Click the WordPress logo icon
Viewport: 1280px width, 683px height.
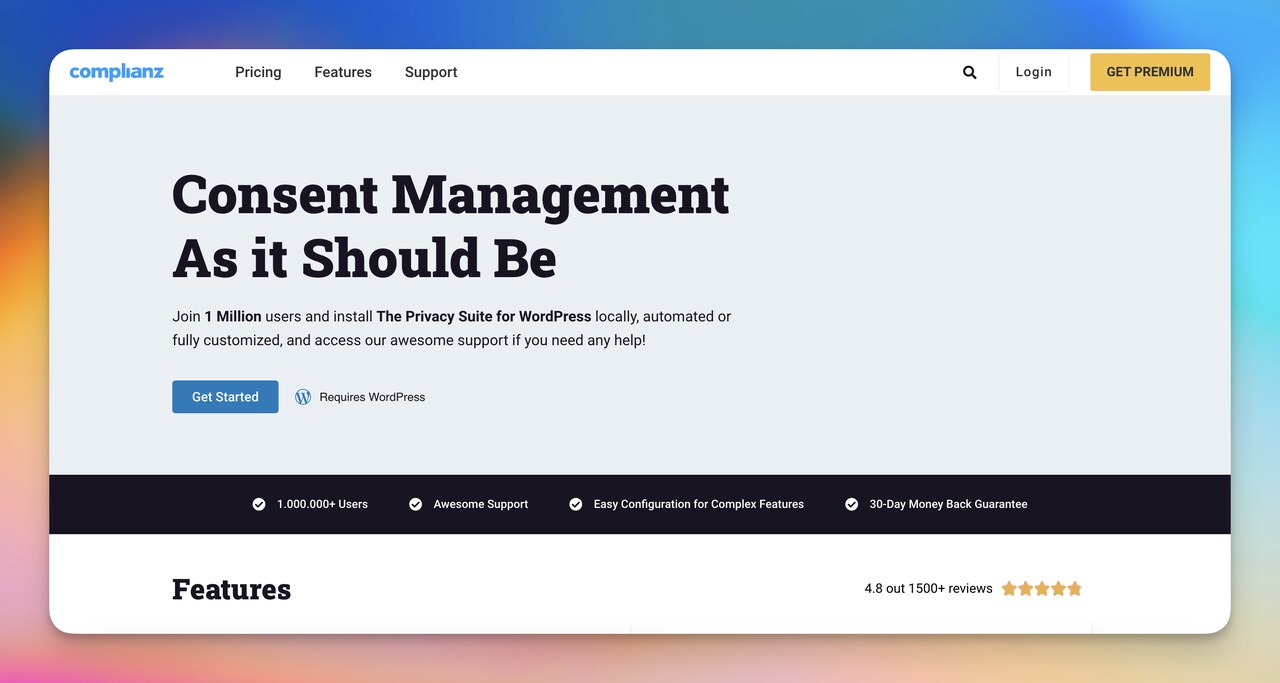tap(303, 397)
